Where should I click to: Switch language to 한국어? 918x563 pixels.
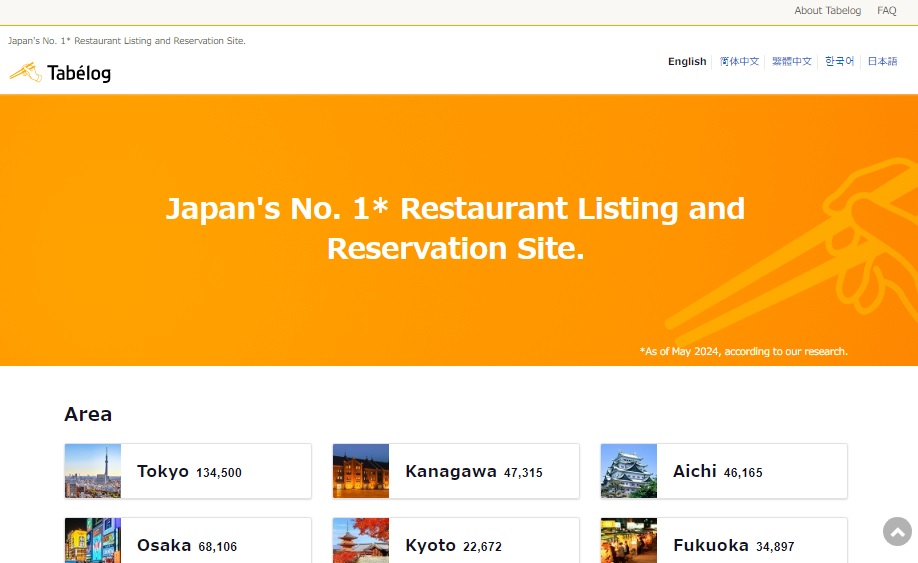click(x=839, y=61)
